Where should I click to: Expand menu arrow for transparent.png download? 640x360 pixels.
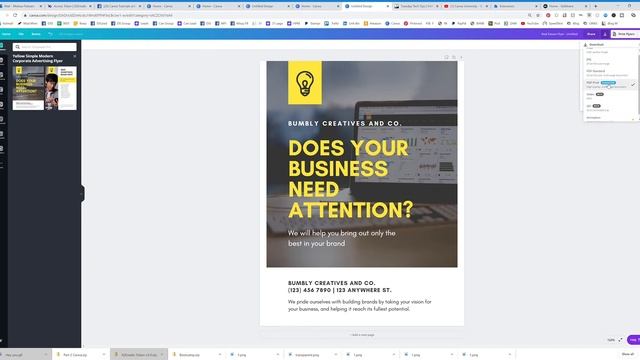click(x=336, y=355)
